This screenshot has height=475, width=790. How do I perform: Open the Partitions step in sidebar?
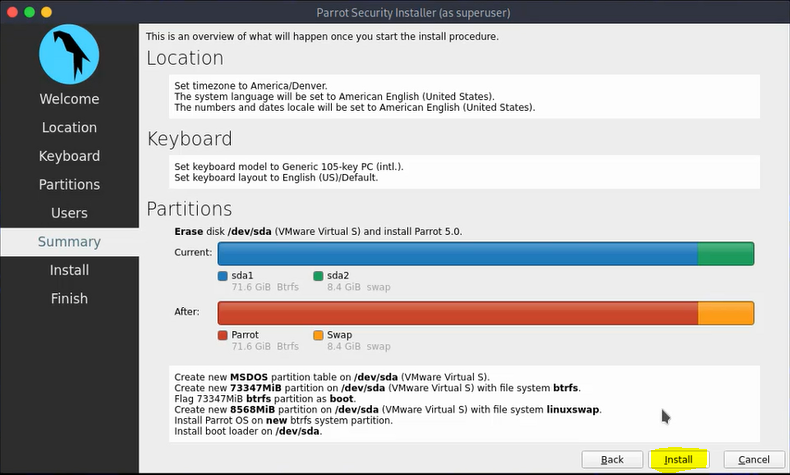coord(69,184)
